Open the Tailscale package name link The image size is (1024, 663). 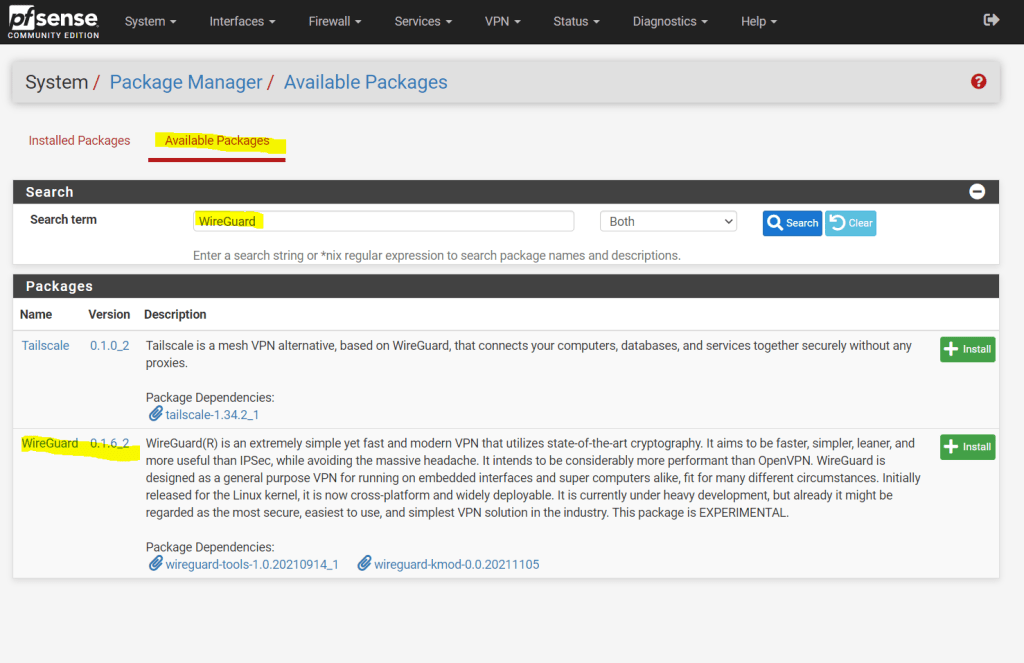pos(45,346)
